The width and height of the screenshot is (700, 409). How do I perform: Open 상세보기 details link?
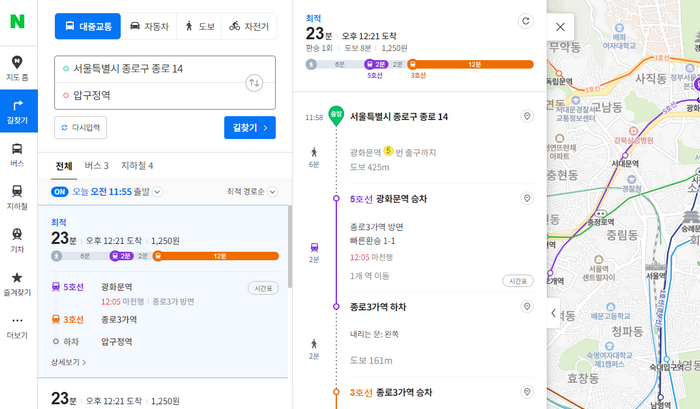[x=69, y=362]
